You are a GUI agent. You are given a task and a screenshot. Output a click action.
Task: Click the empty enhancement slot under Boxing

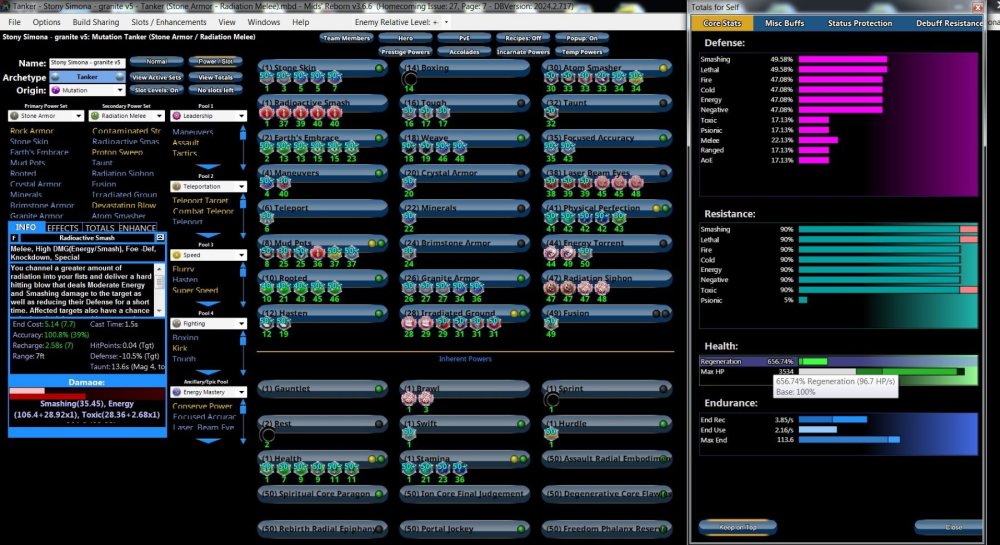(x=410, y=79)
